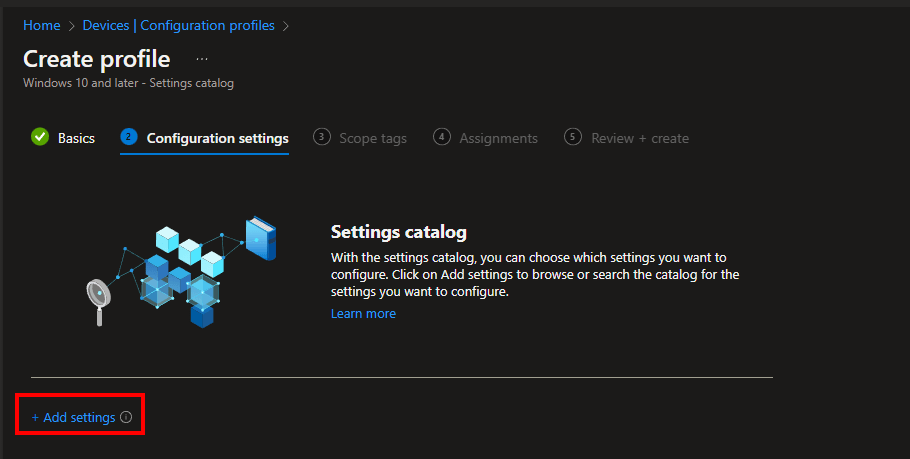The width and height of the screenshot is (910, 459).
Task: Jump to the Review + create tab
Action: click(x=639, y=138)
